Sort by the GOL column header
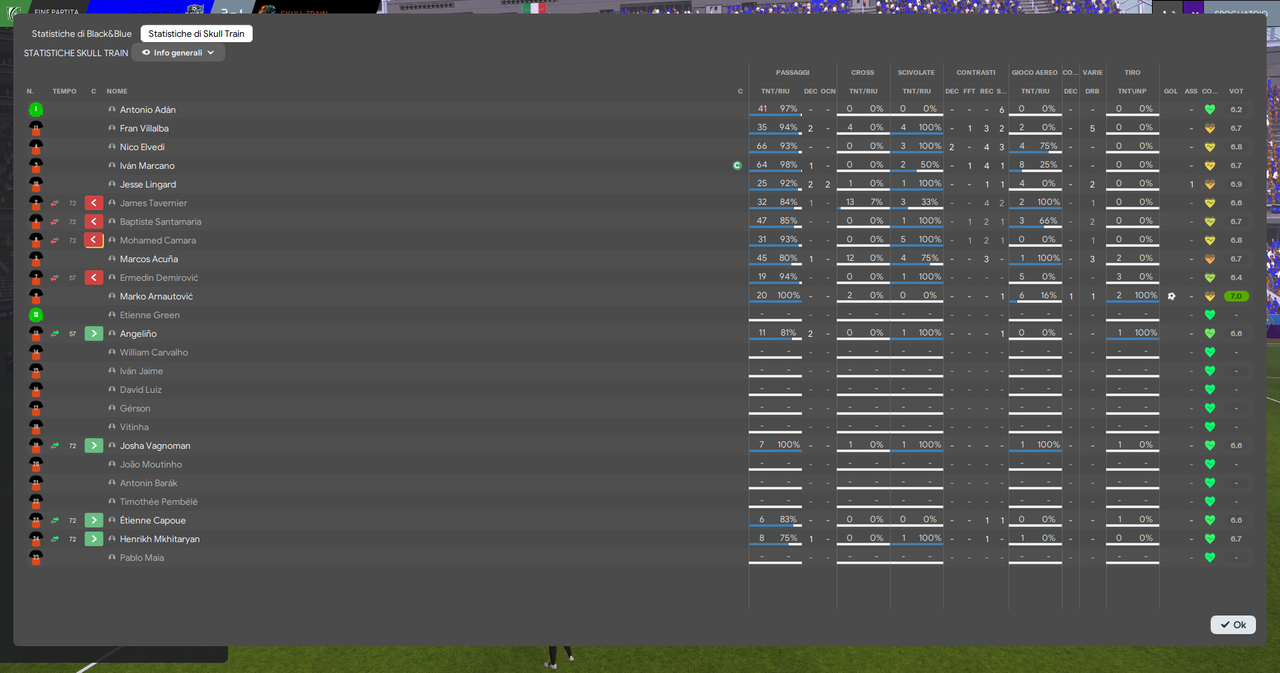This screenshot has width=1280, height=673. point(1171,91)
